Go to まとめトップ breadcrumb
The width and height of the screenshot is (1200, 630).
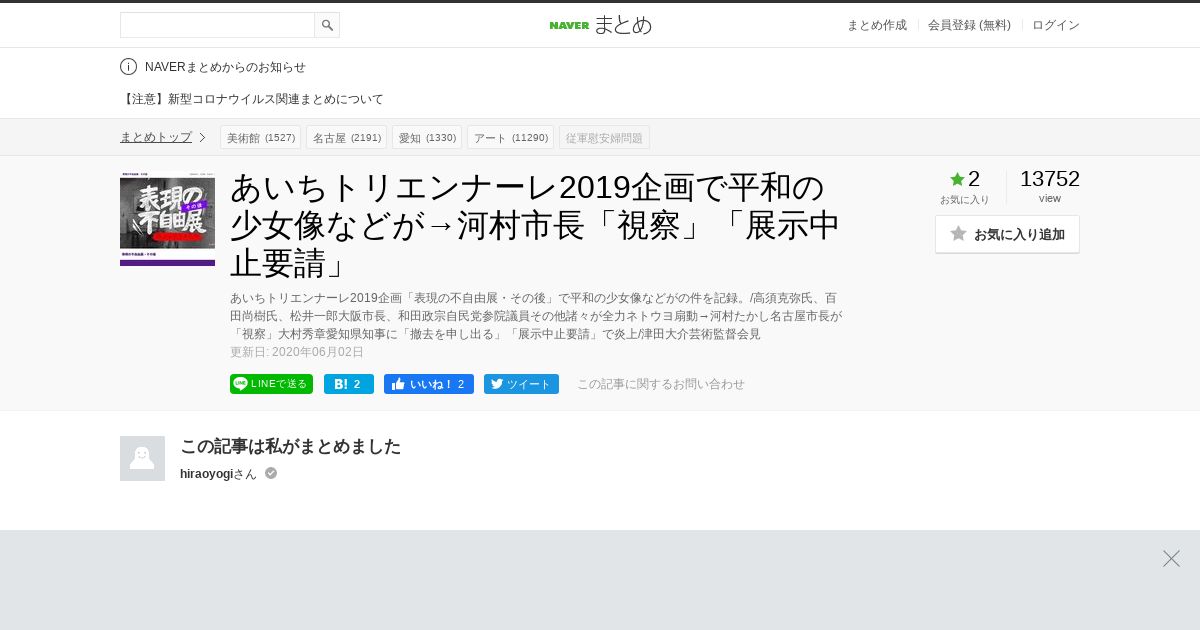[x=156, y=137]
